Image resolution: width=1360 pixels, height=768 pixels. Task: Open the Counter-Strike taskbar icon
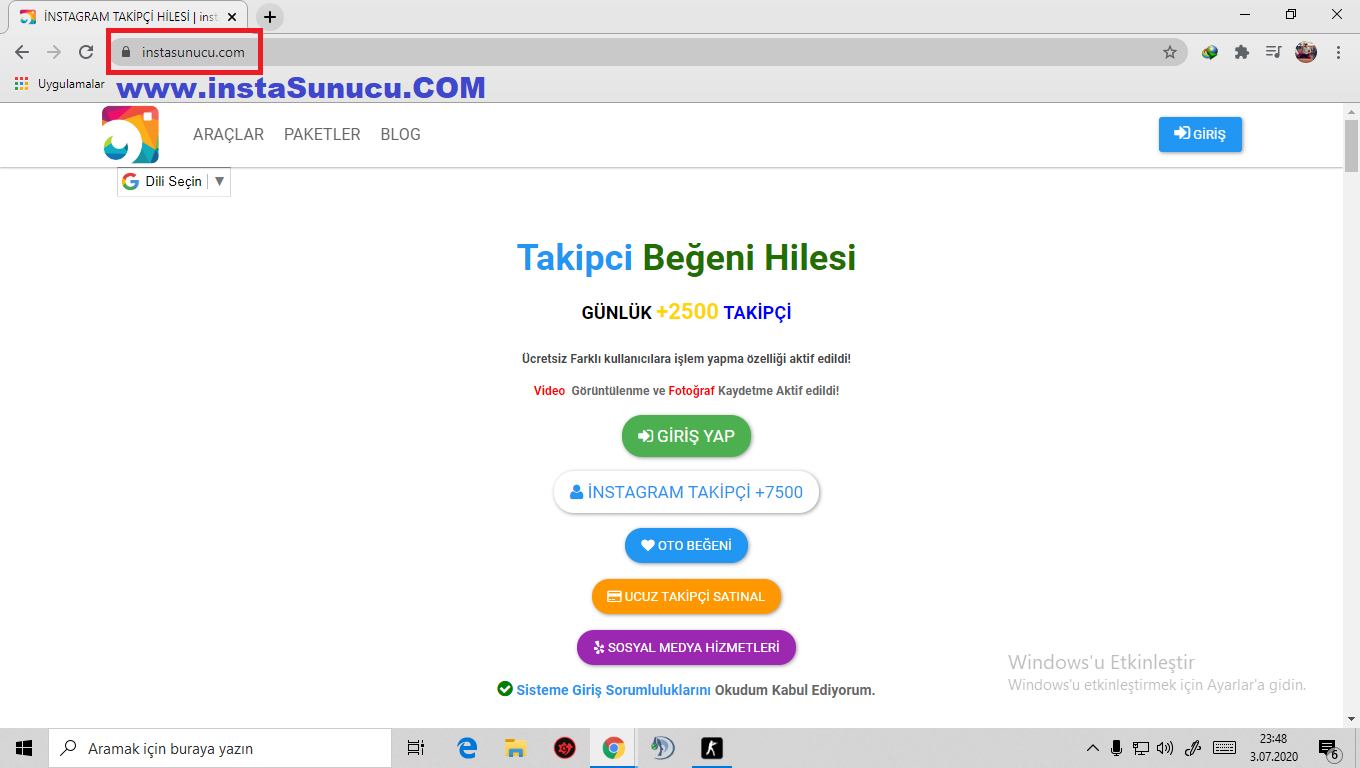711,748
